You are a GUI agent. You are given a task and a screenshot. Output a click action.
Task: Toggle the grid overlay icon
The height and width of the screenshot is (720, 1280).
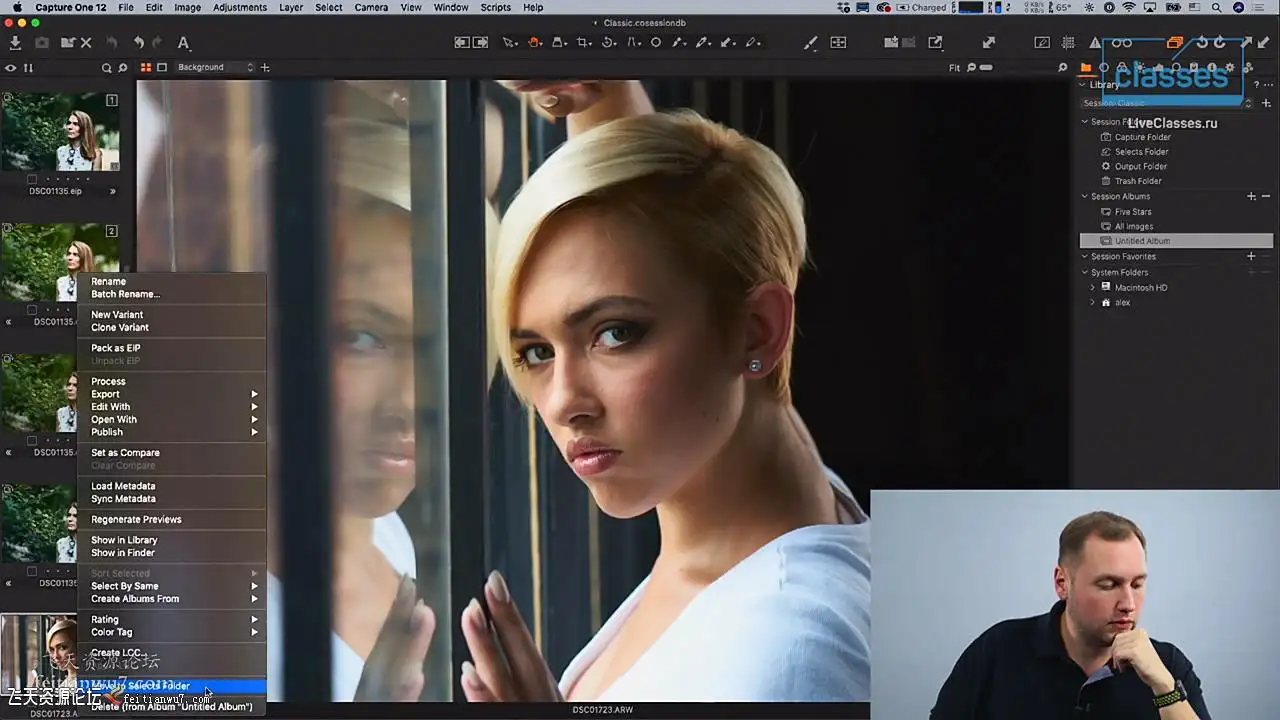[1068, 43]
